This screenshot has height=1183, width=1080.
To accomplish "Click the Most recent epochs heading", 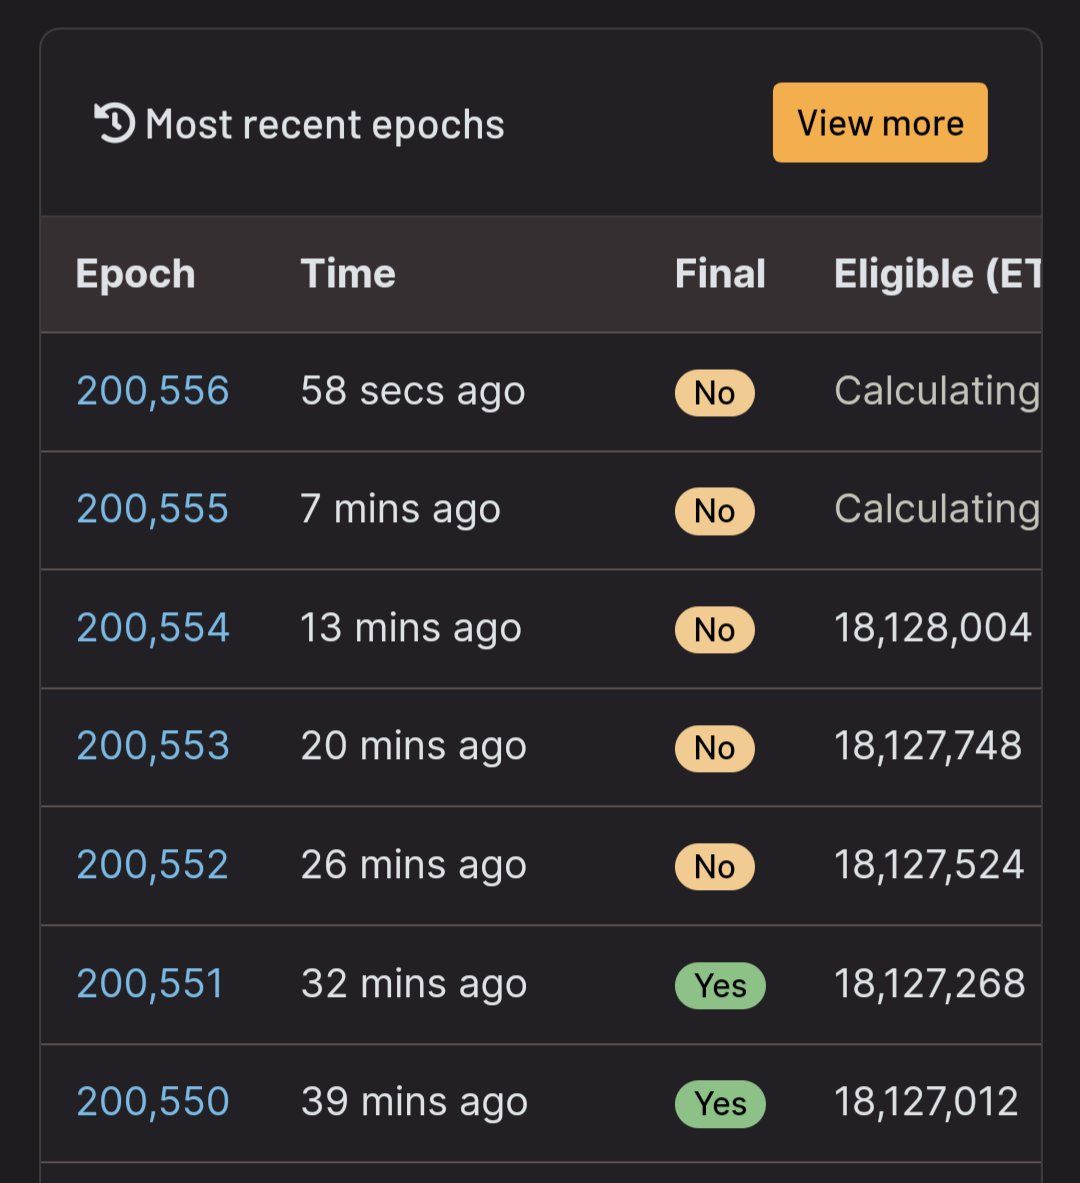I will point(324,125).
